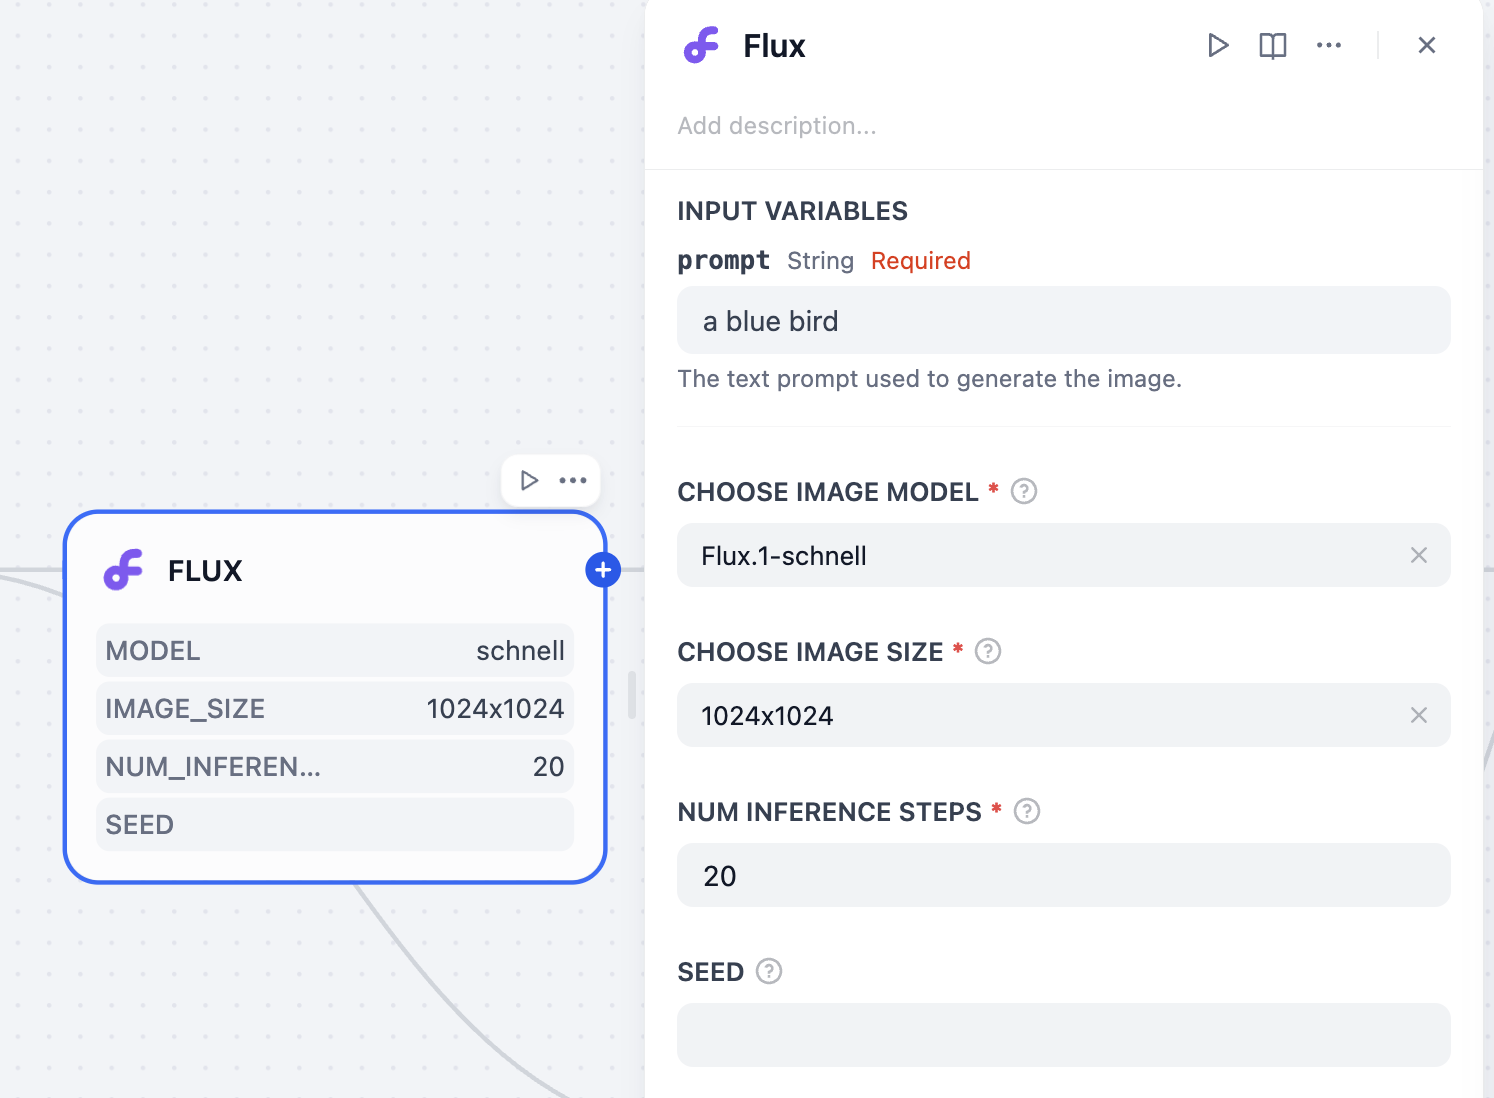
Task: Click the empty Seed input field
Action: pyautogui.click(x=1063, y=1035)
